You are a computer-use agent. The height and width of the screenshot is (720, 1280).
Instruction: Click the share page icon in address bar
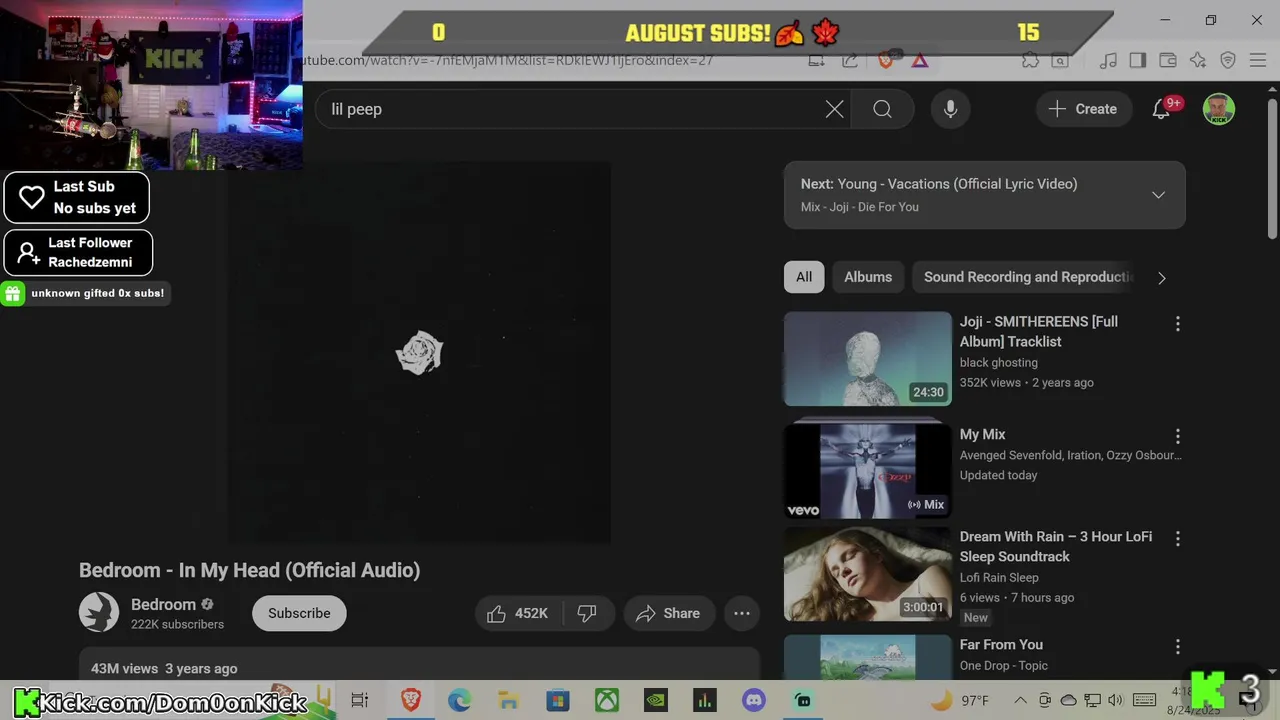(850, 60)
